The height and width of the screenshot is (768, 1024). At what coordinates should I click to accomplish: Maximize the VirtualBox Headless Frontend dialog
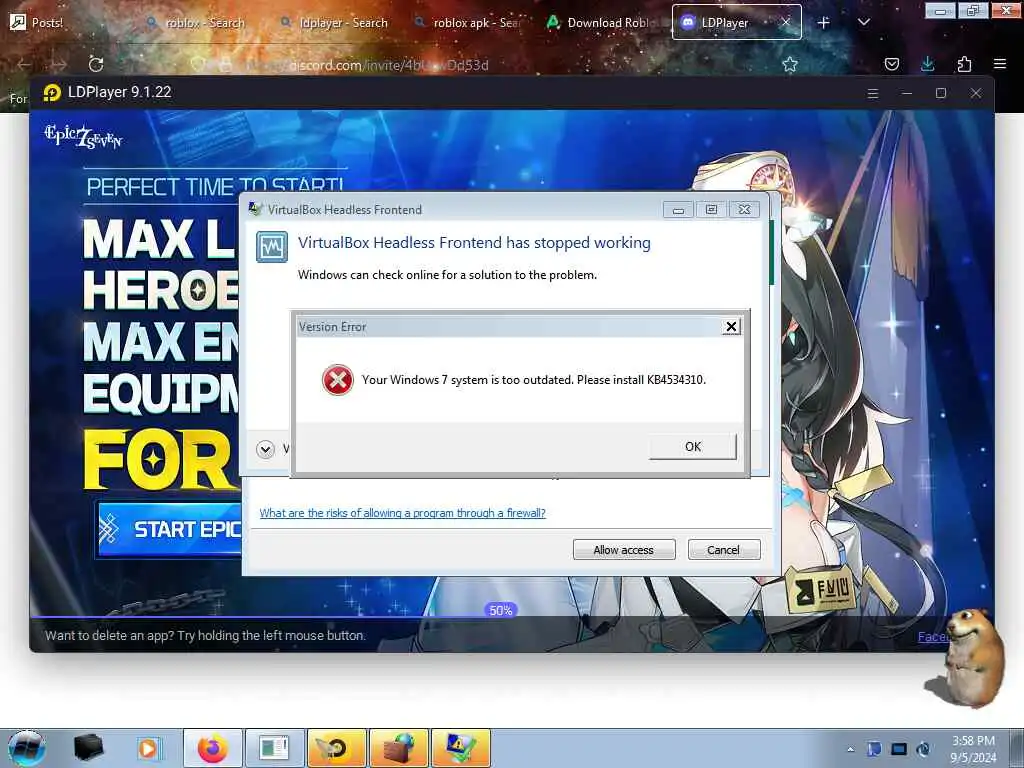click(711, 210)
